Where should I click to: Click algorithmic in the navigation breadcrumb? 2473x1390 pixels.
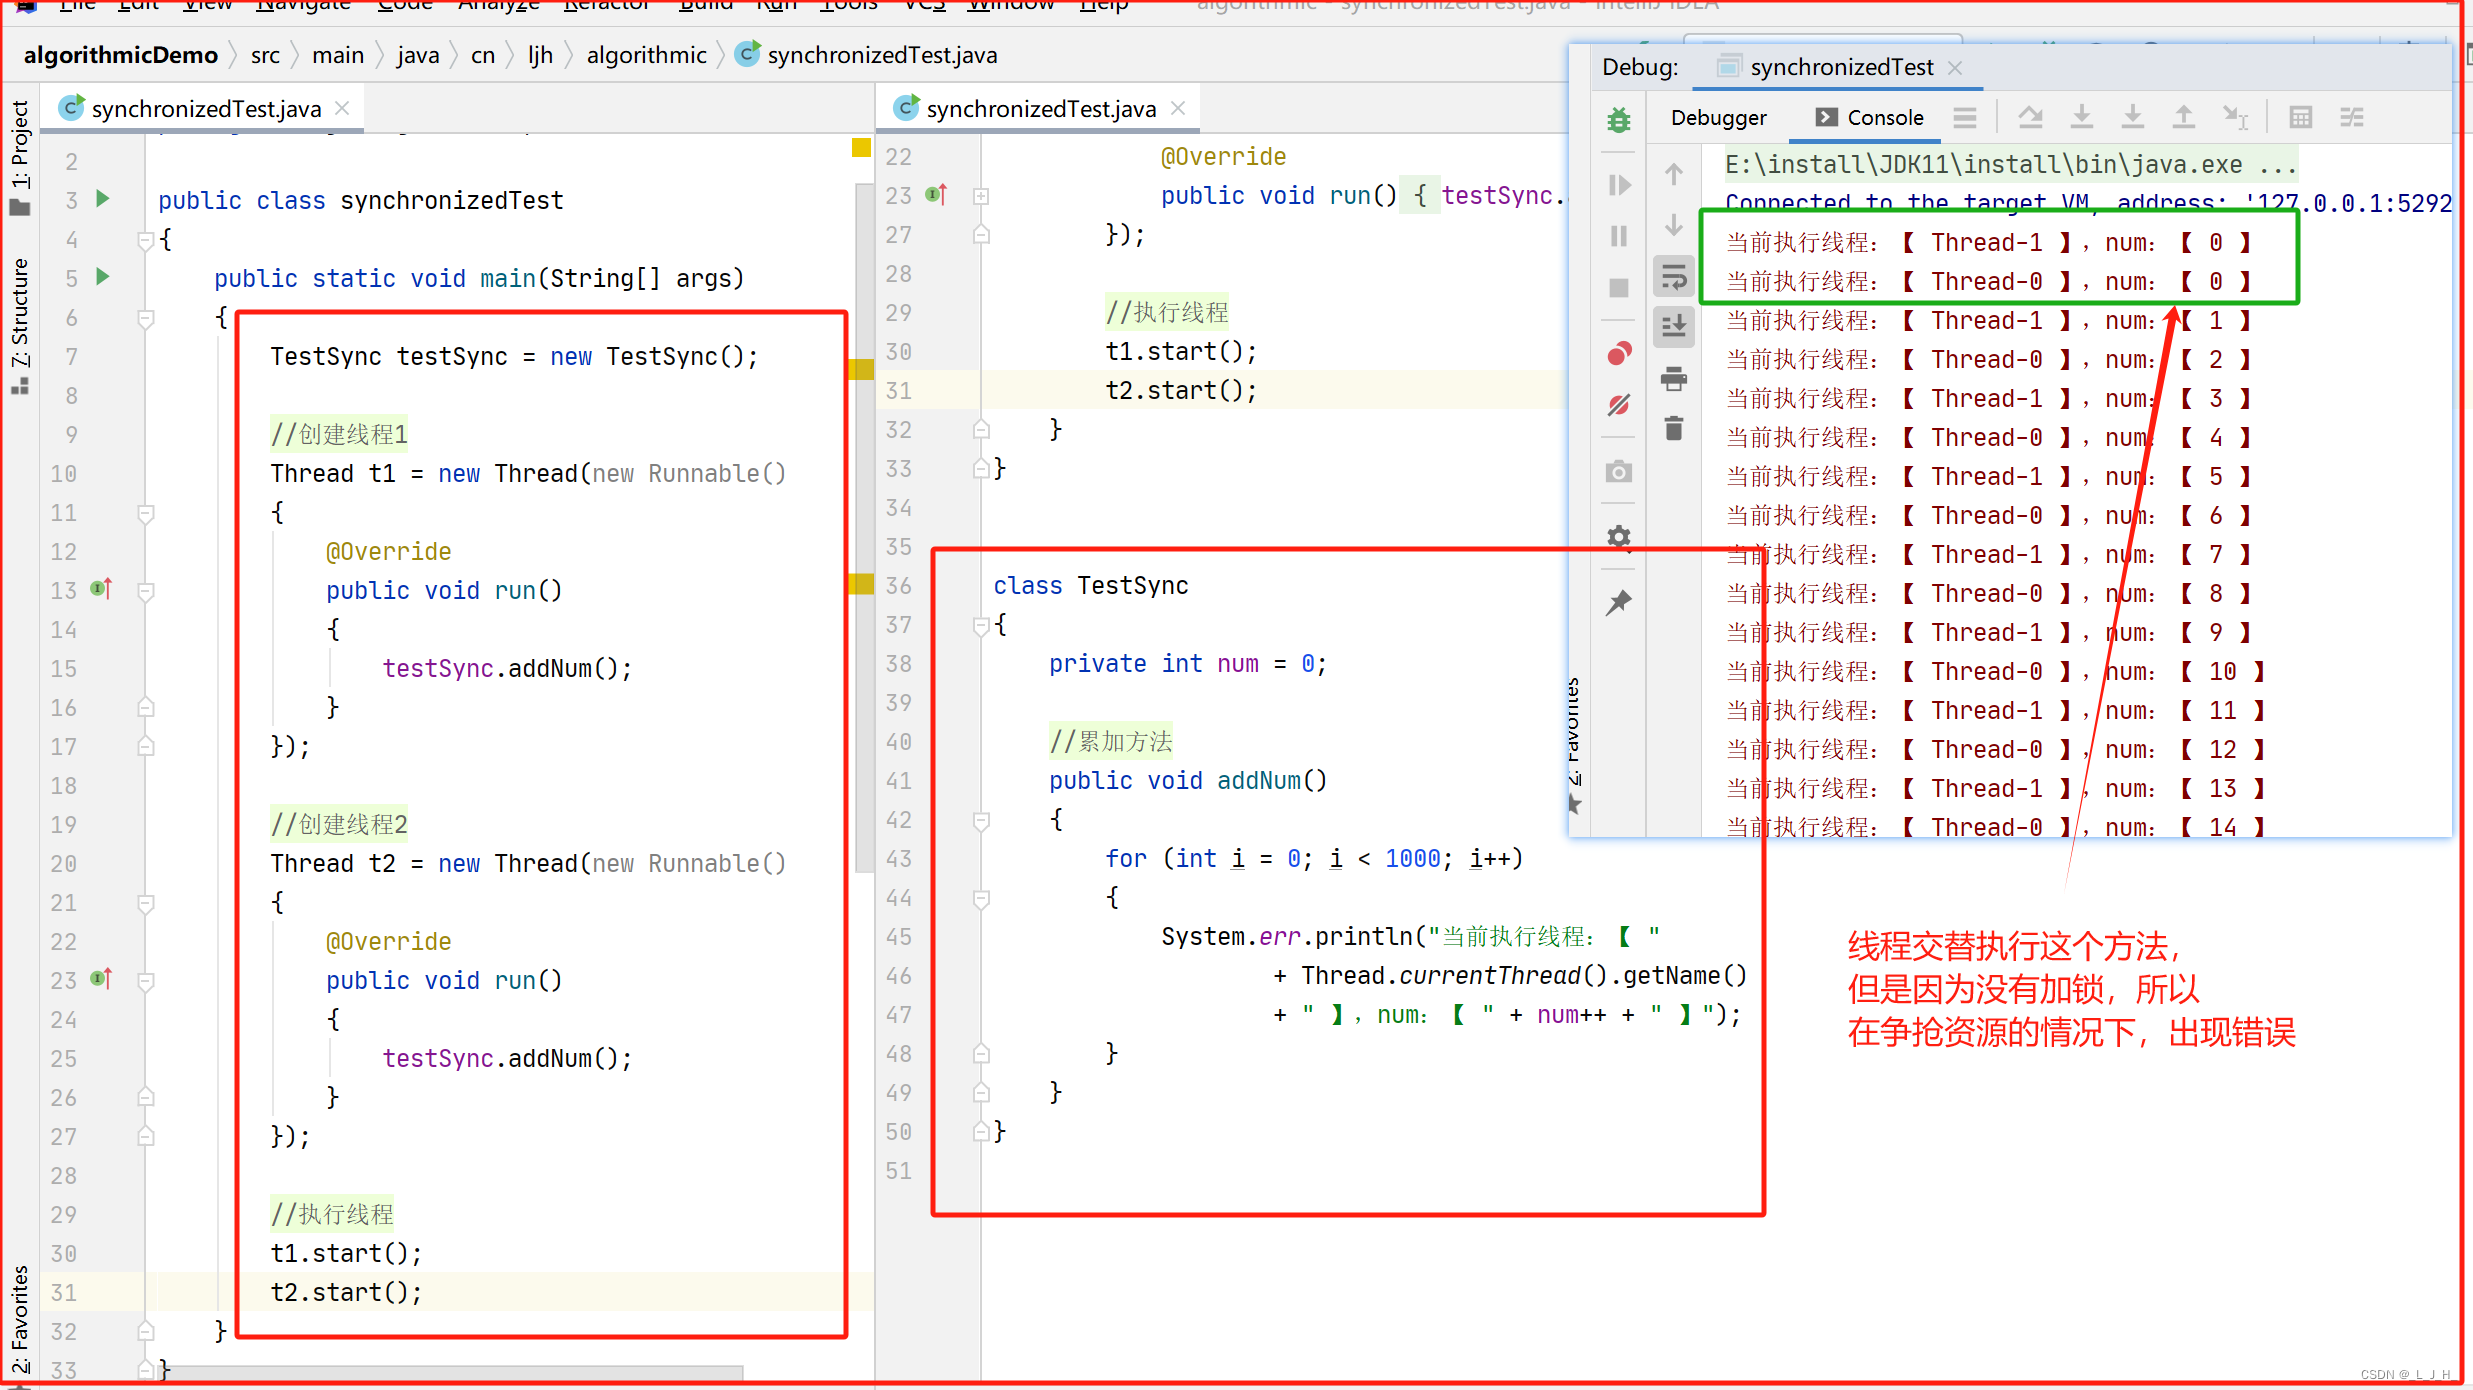(646, 55)
